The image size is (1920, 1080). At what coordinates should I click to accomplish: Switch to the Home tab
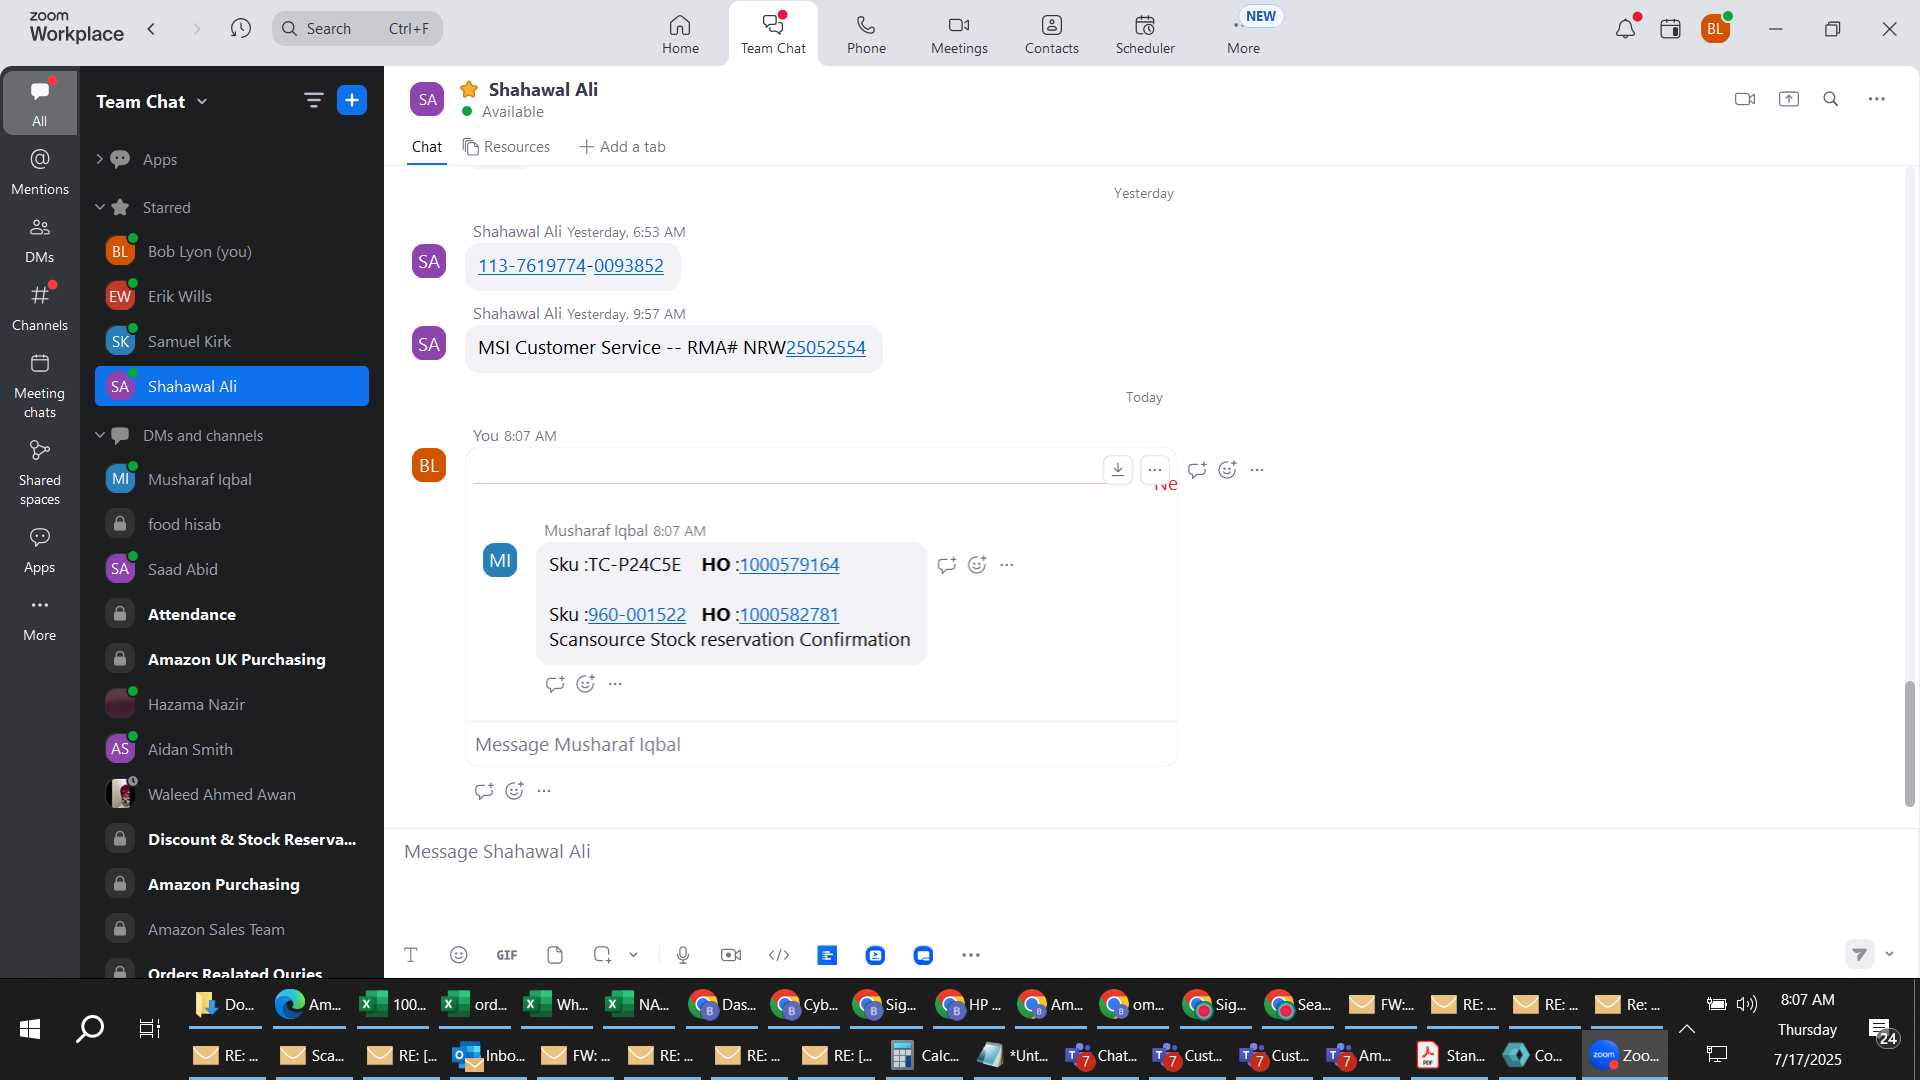click(x=680, y=34)
